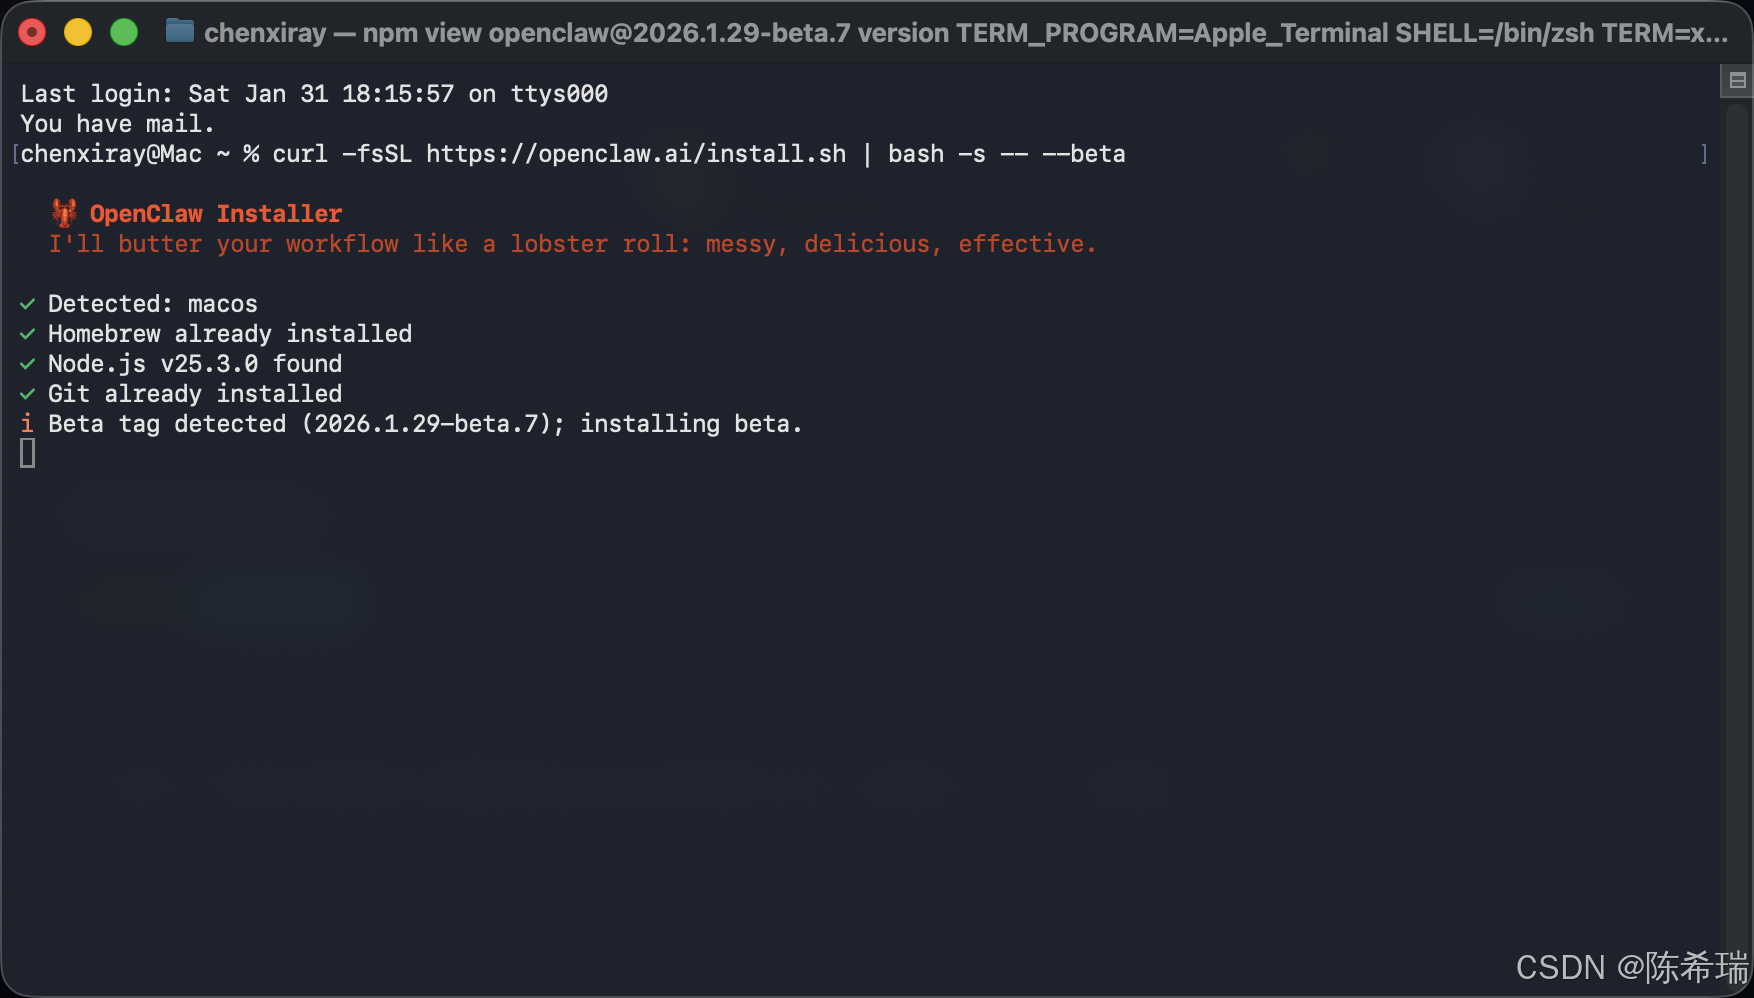Click the split-pane icon in the top-right corner

coord(1736,81)
